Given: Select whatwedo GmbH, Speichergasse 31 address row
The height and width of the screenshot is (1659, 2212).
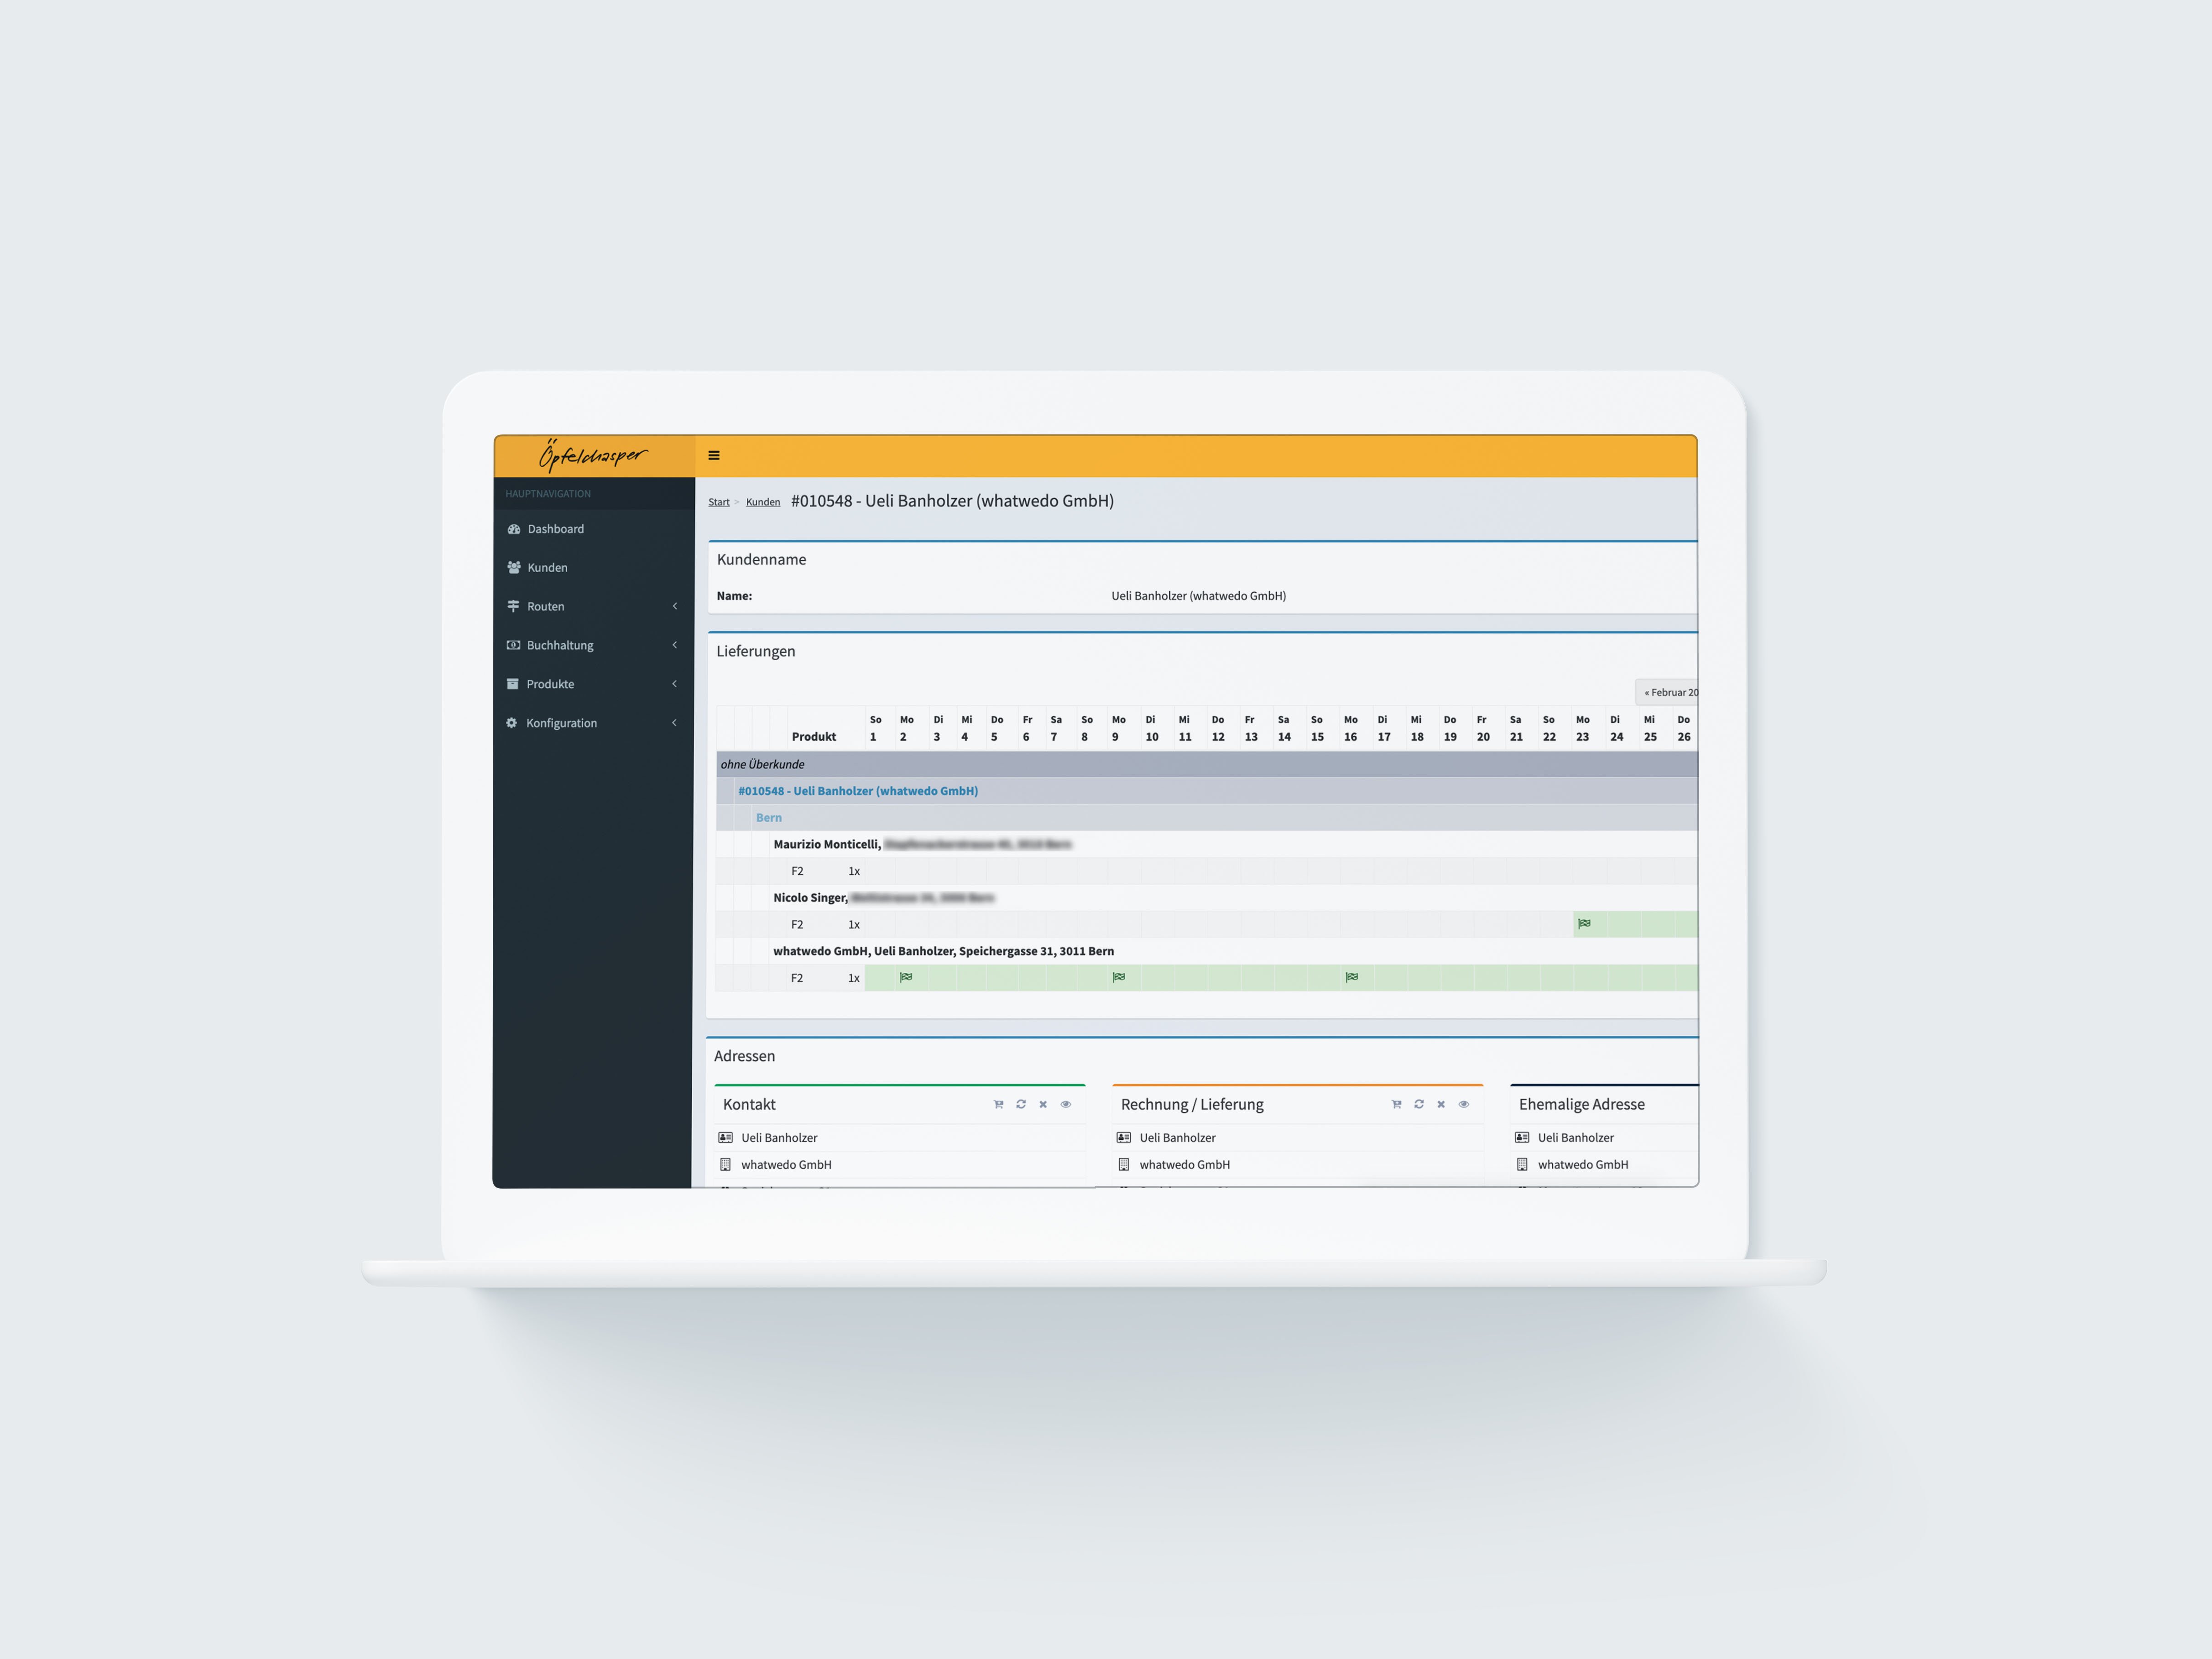Looking at the screenshot, I should [x=1234, y=951].
